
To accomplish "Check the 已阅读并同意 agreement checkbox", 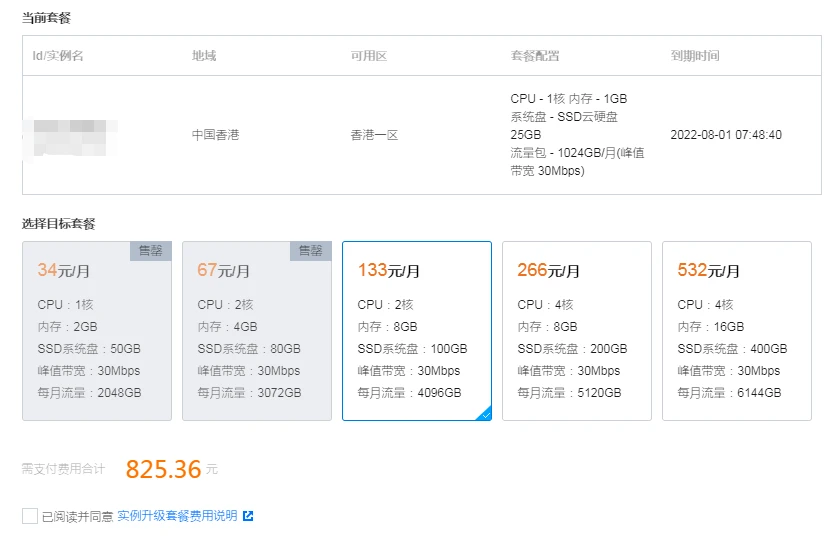I will (30, 516).
